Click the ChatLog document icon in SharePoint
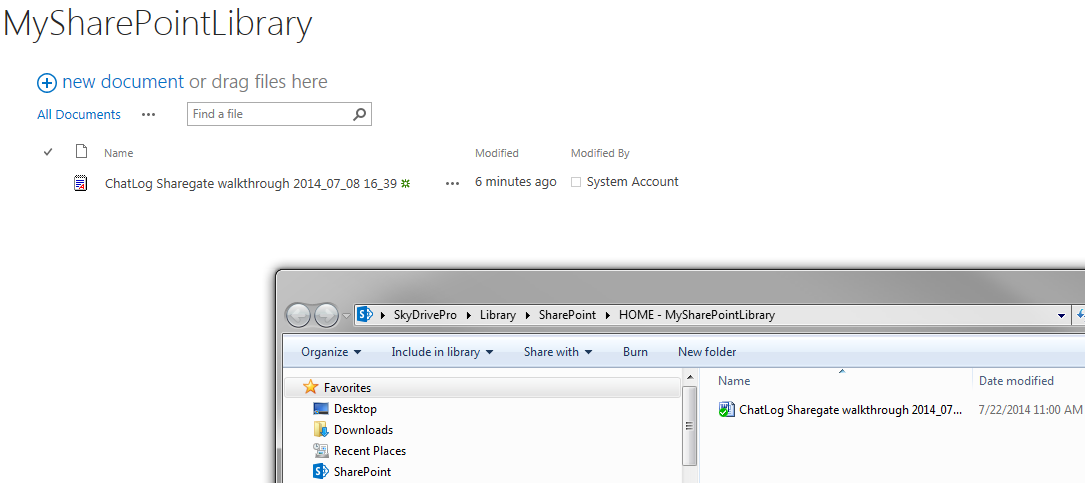The image size is (1085, 483). (x=81, y=183)
